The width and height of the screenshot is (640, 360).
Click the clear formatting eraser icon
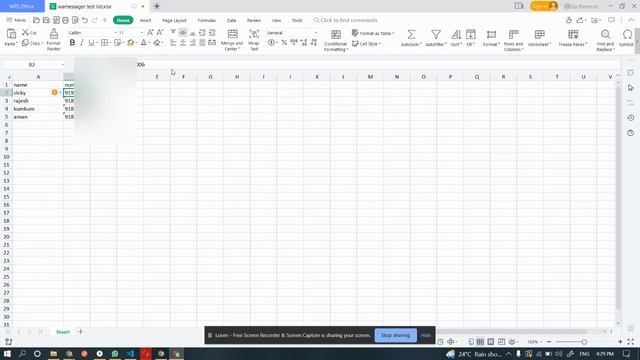coord(157,42)
